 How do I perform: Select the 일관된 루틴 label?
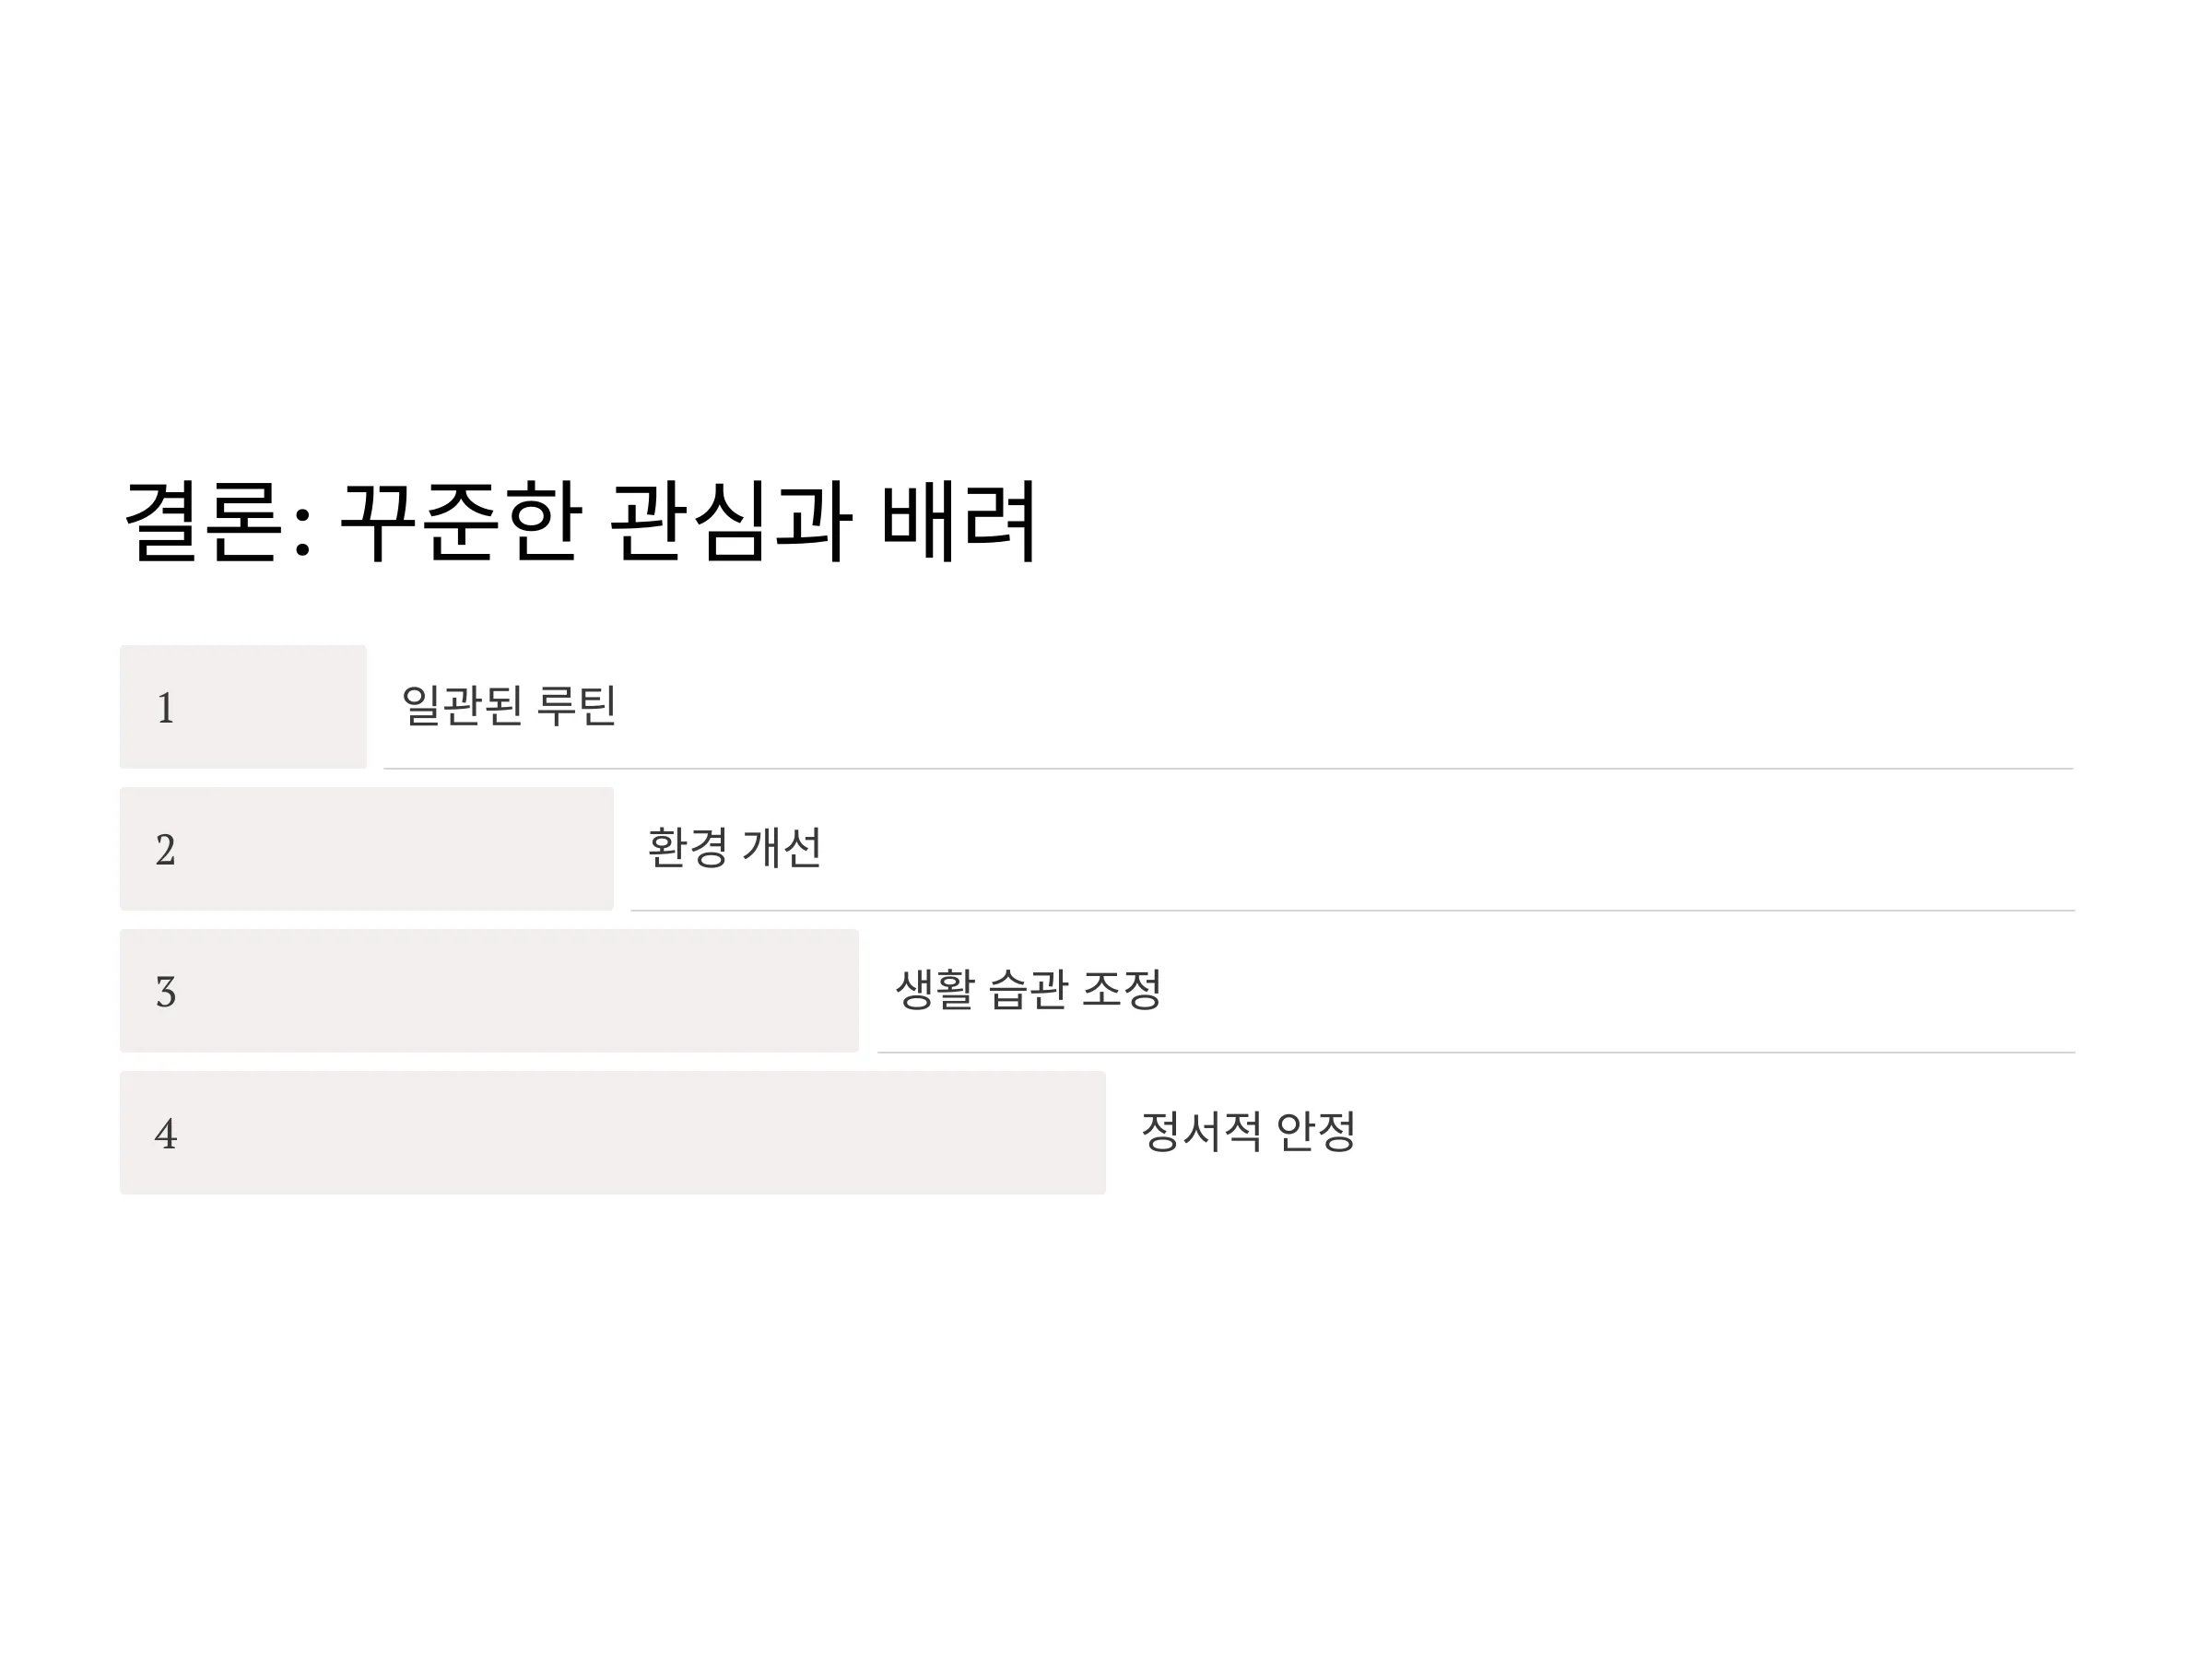[508, 705]
